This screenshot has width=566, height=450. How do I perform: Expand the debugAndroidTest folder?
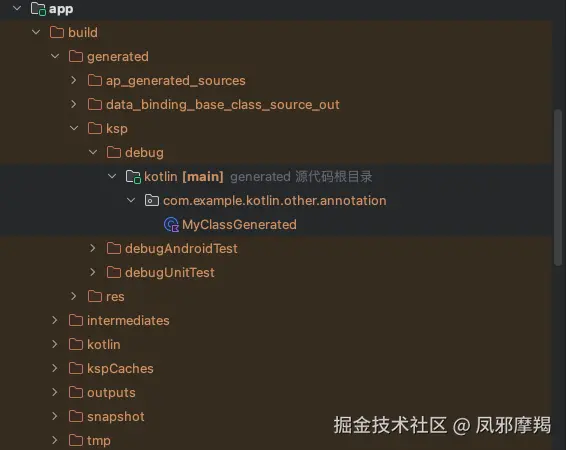click(x=93, y=248)
